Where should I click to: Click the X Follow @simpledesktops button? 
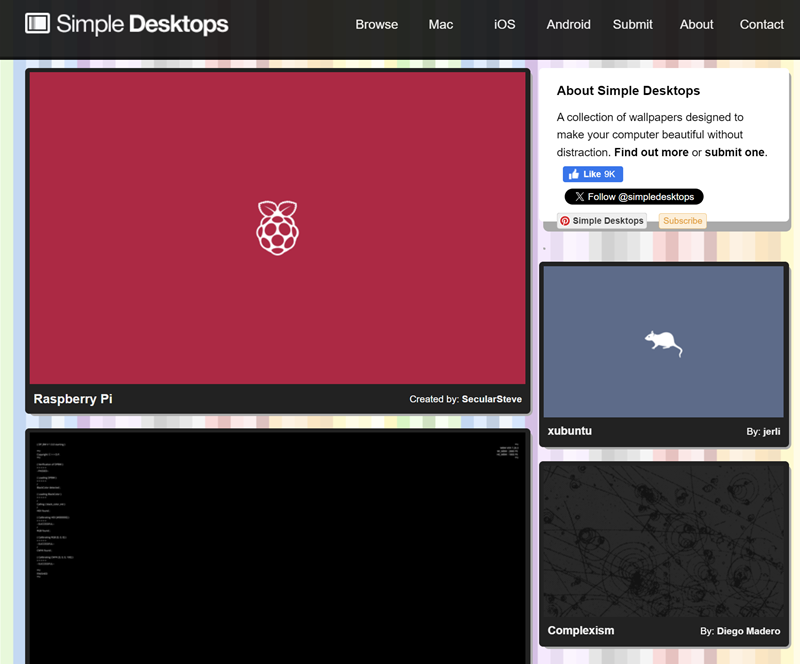(634, 197)
